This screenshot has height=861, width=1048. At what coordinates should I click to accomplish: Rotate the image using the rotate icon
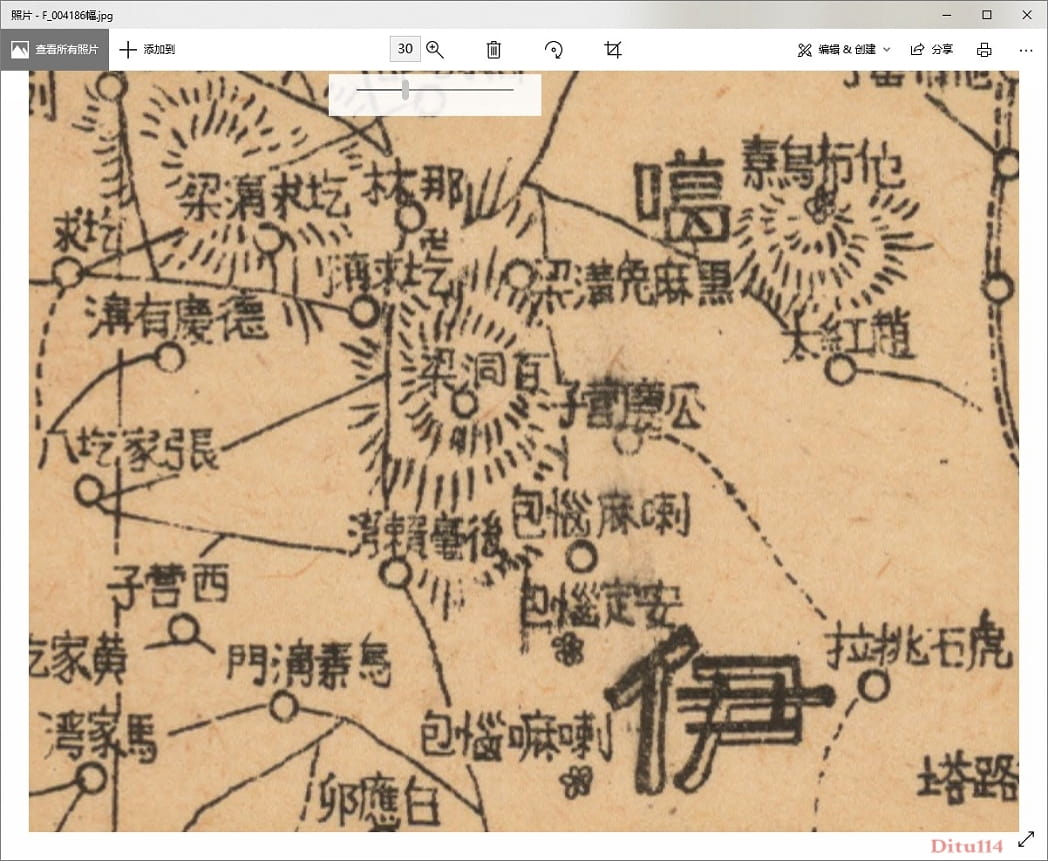[553, 49]
